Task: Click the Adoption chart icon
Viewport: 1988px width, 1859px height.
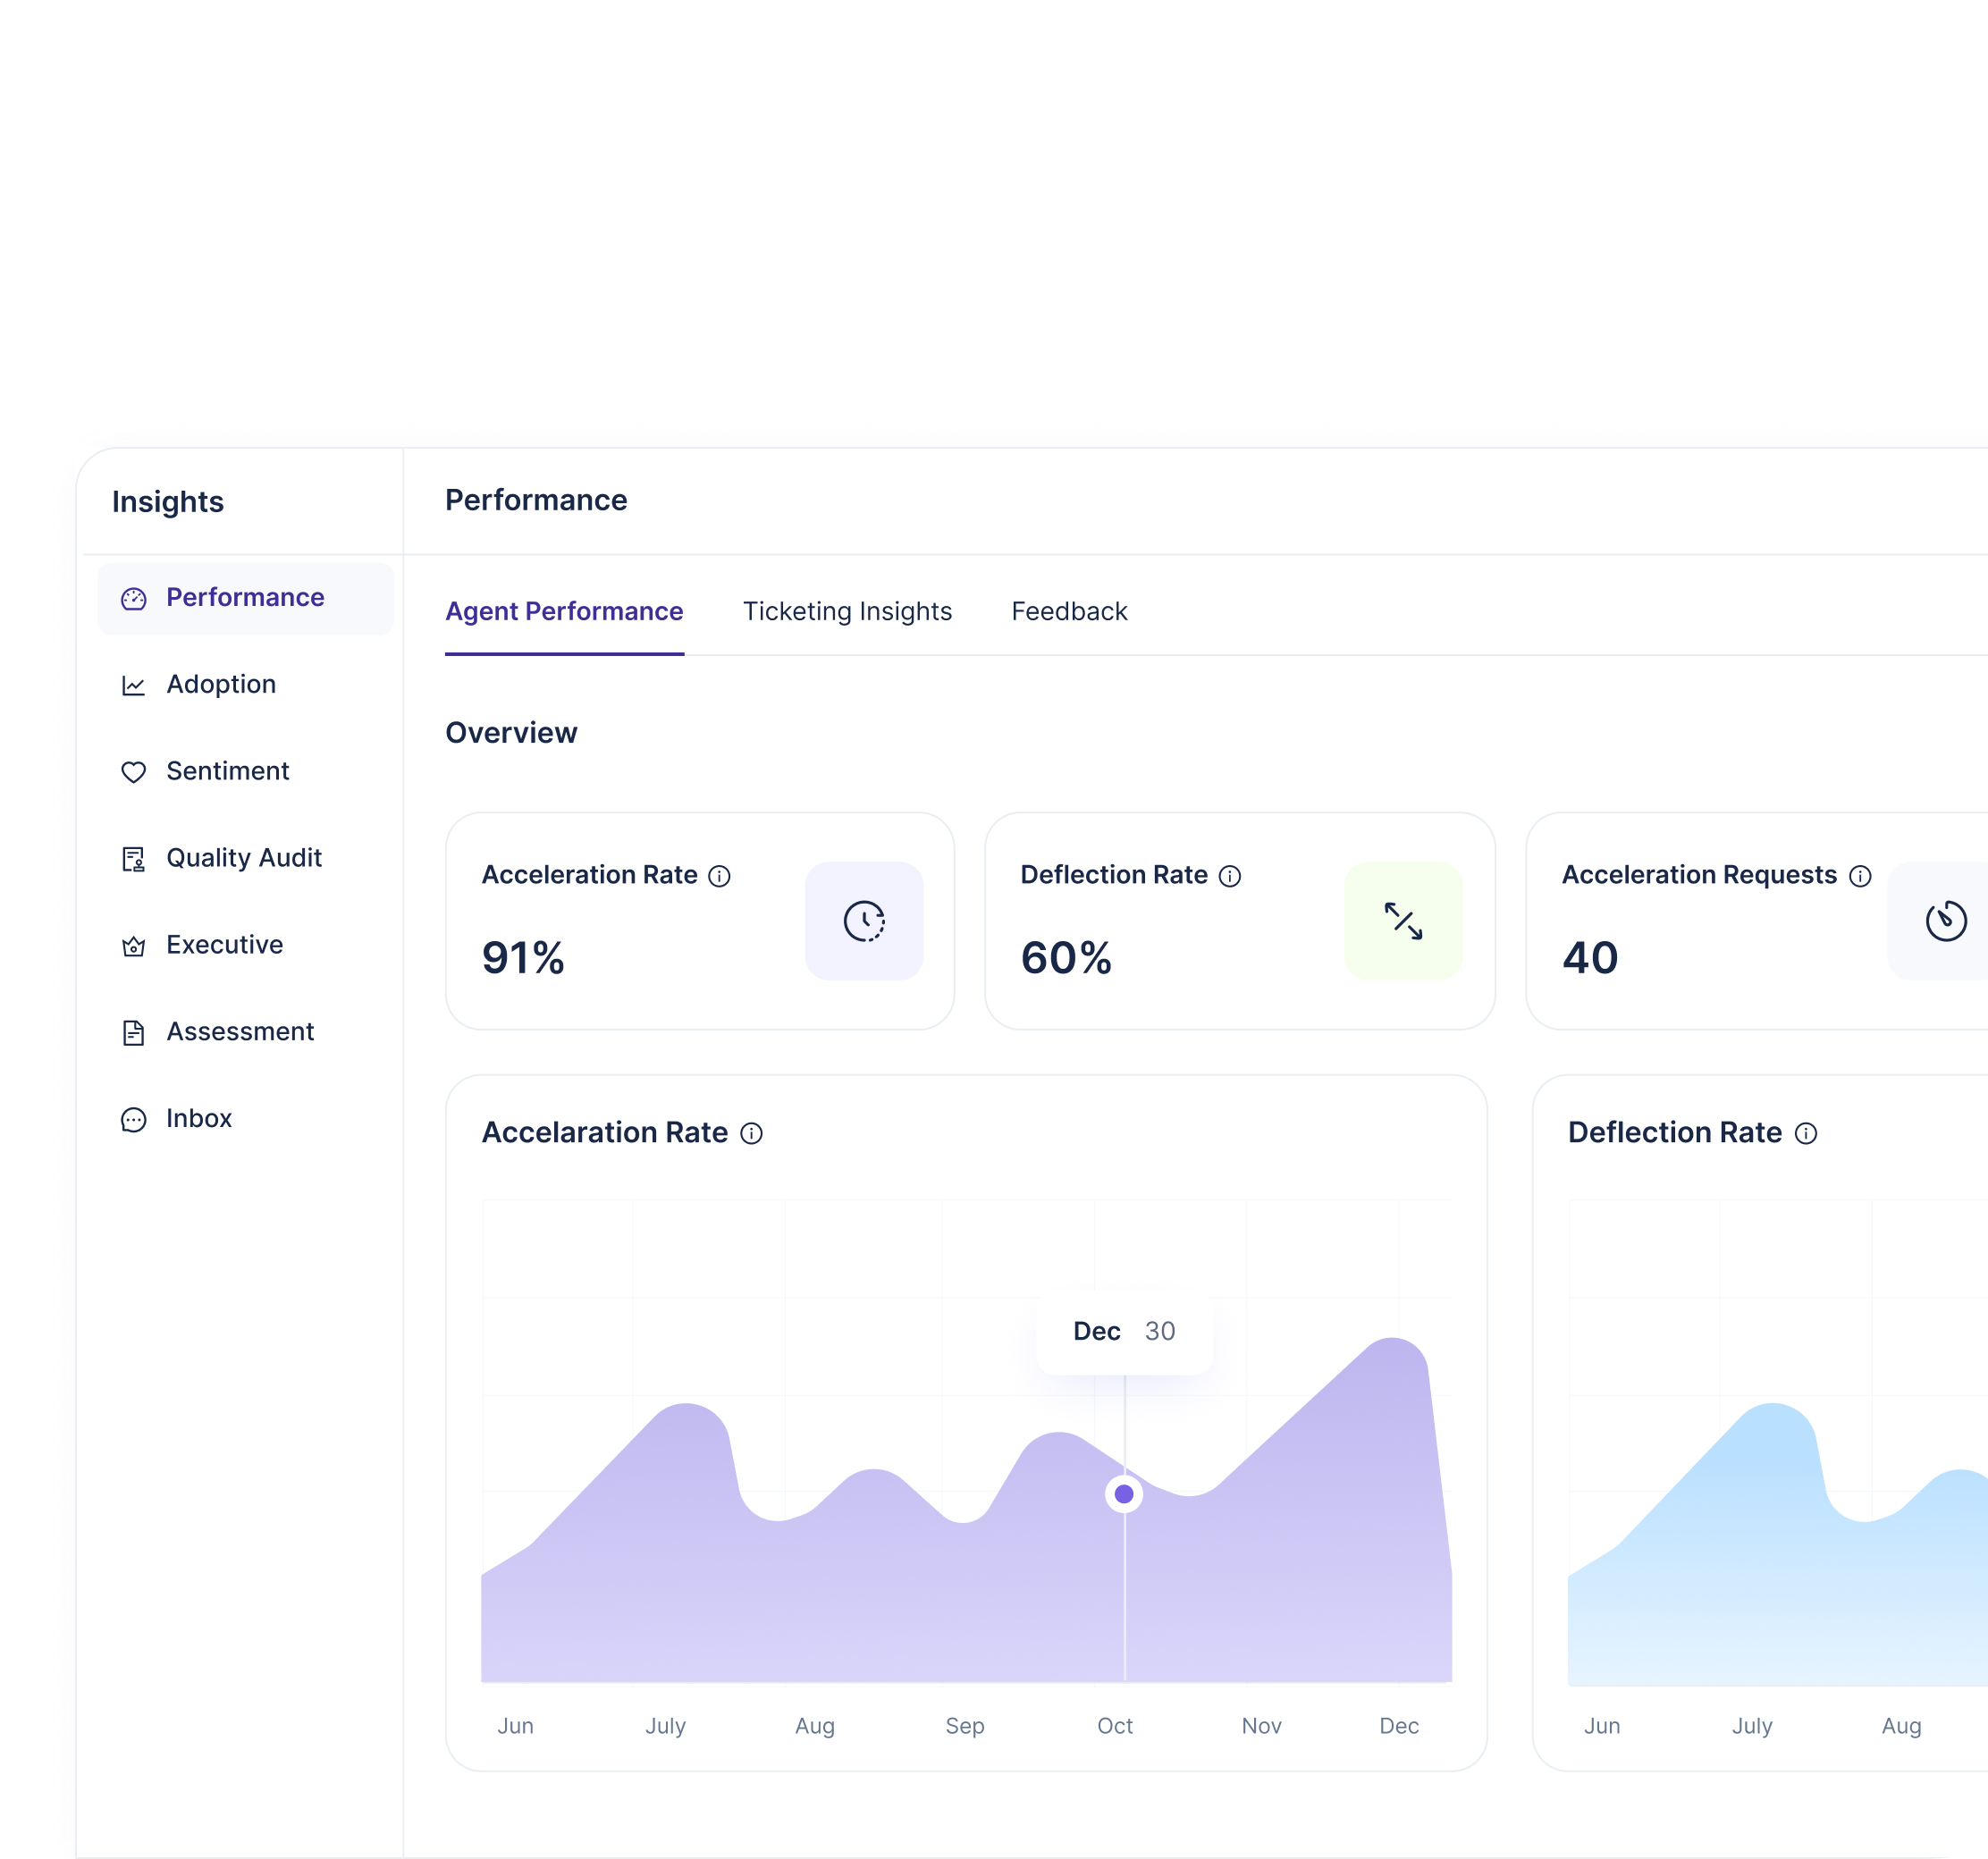Action: tap(133, 686)
